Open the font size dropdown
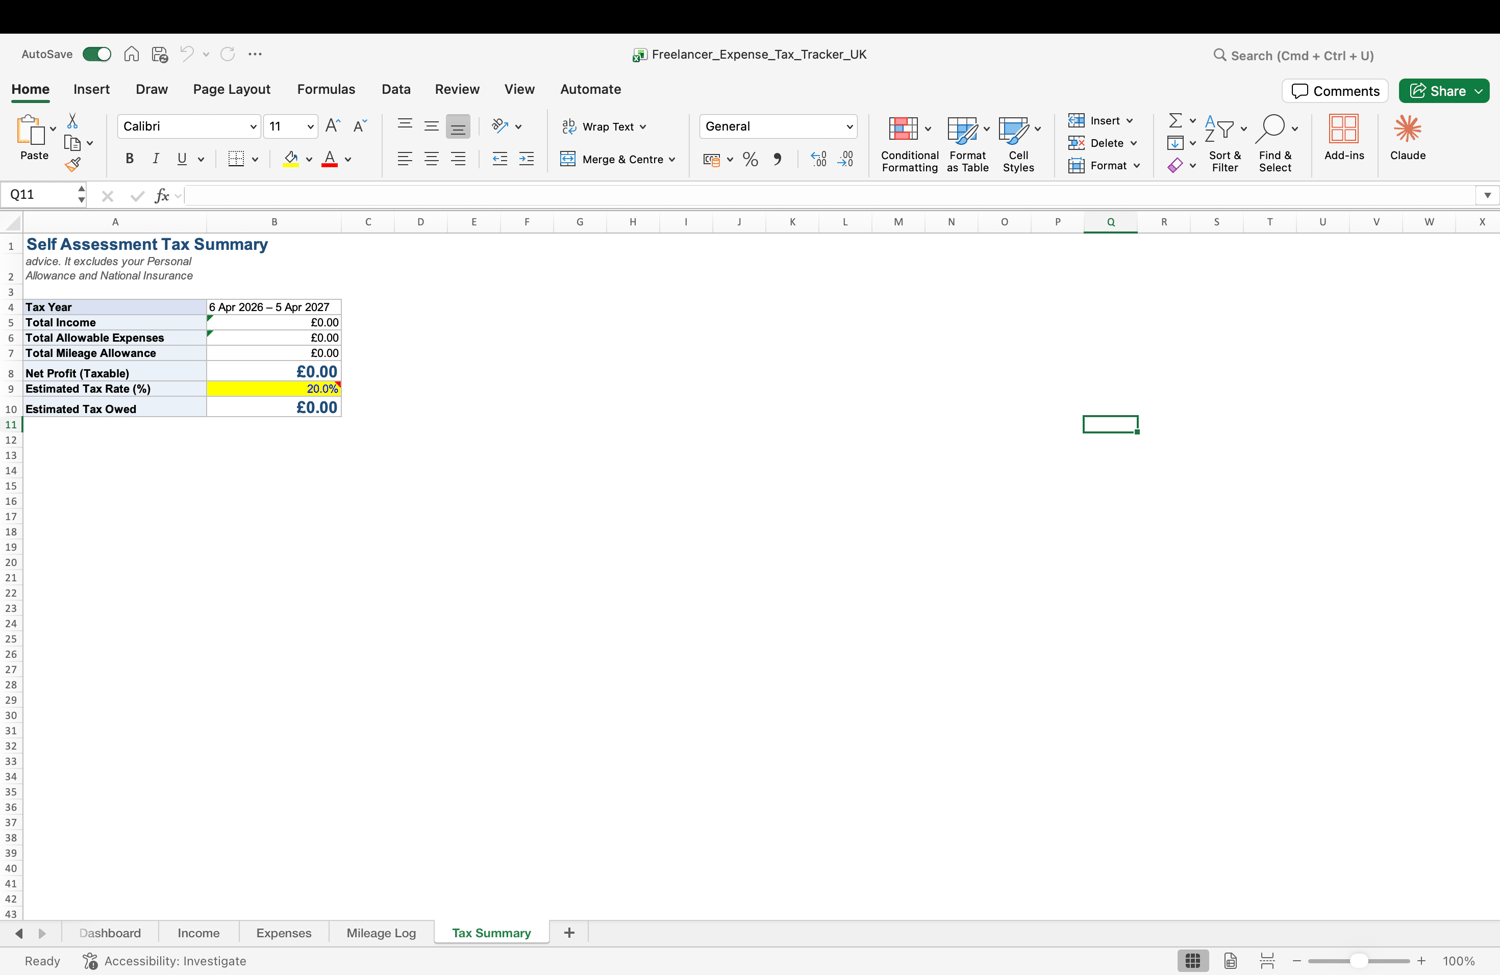 pyautogui.click(x=310, y=127)
